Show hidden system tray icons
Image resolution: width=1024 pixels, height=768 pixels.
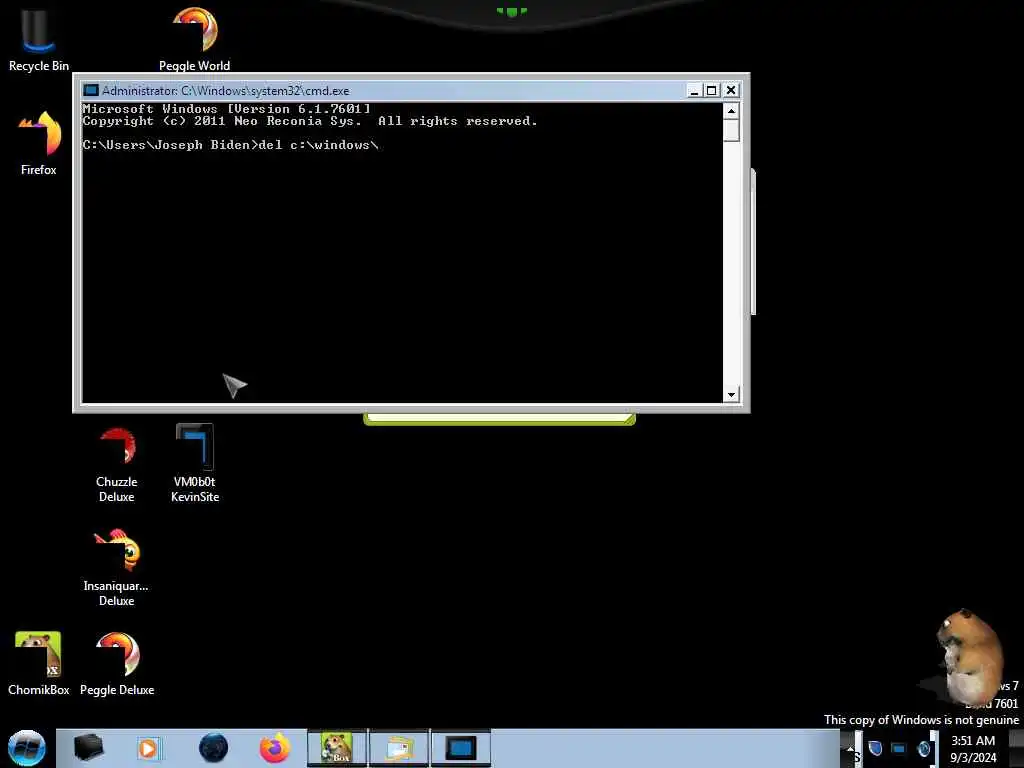(x=850, y=748)
